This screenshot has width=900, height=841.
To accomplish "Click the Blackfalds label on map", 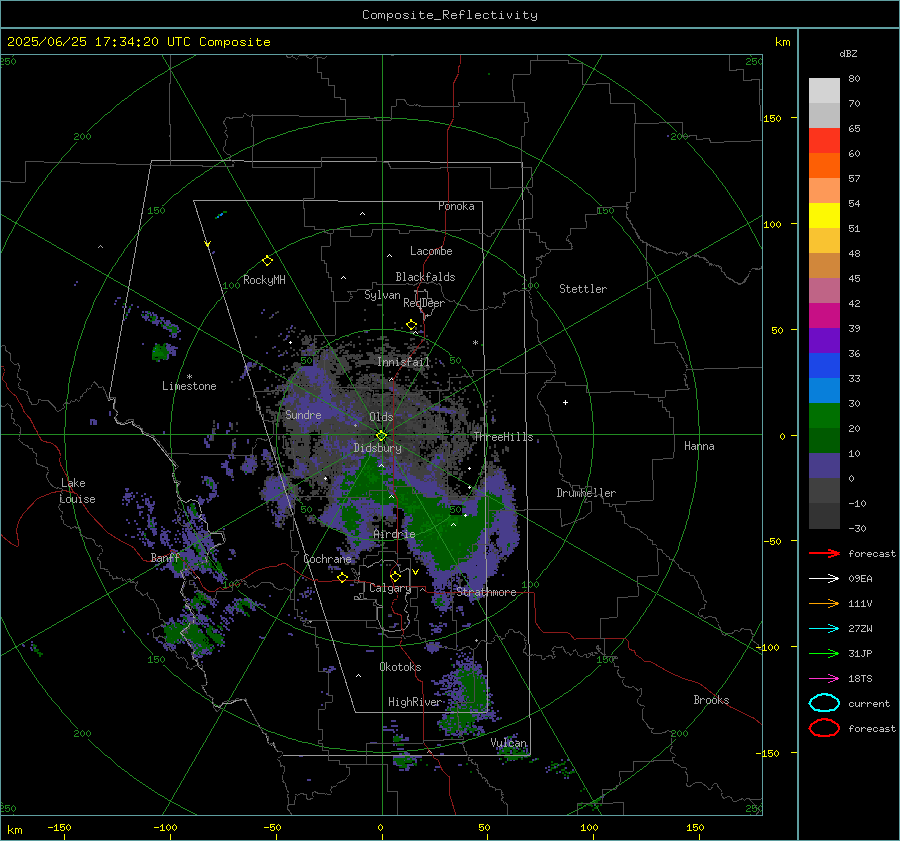I will click(425, 277).
